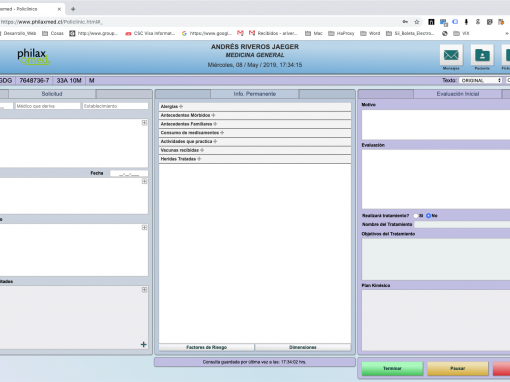Viewport: 510px width, 382px height.
Task: Click the Fecha date field
Action: tap(129, 173)
